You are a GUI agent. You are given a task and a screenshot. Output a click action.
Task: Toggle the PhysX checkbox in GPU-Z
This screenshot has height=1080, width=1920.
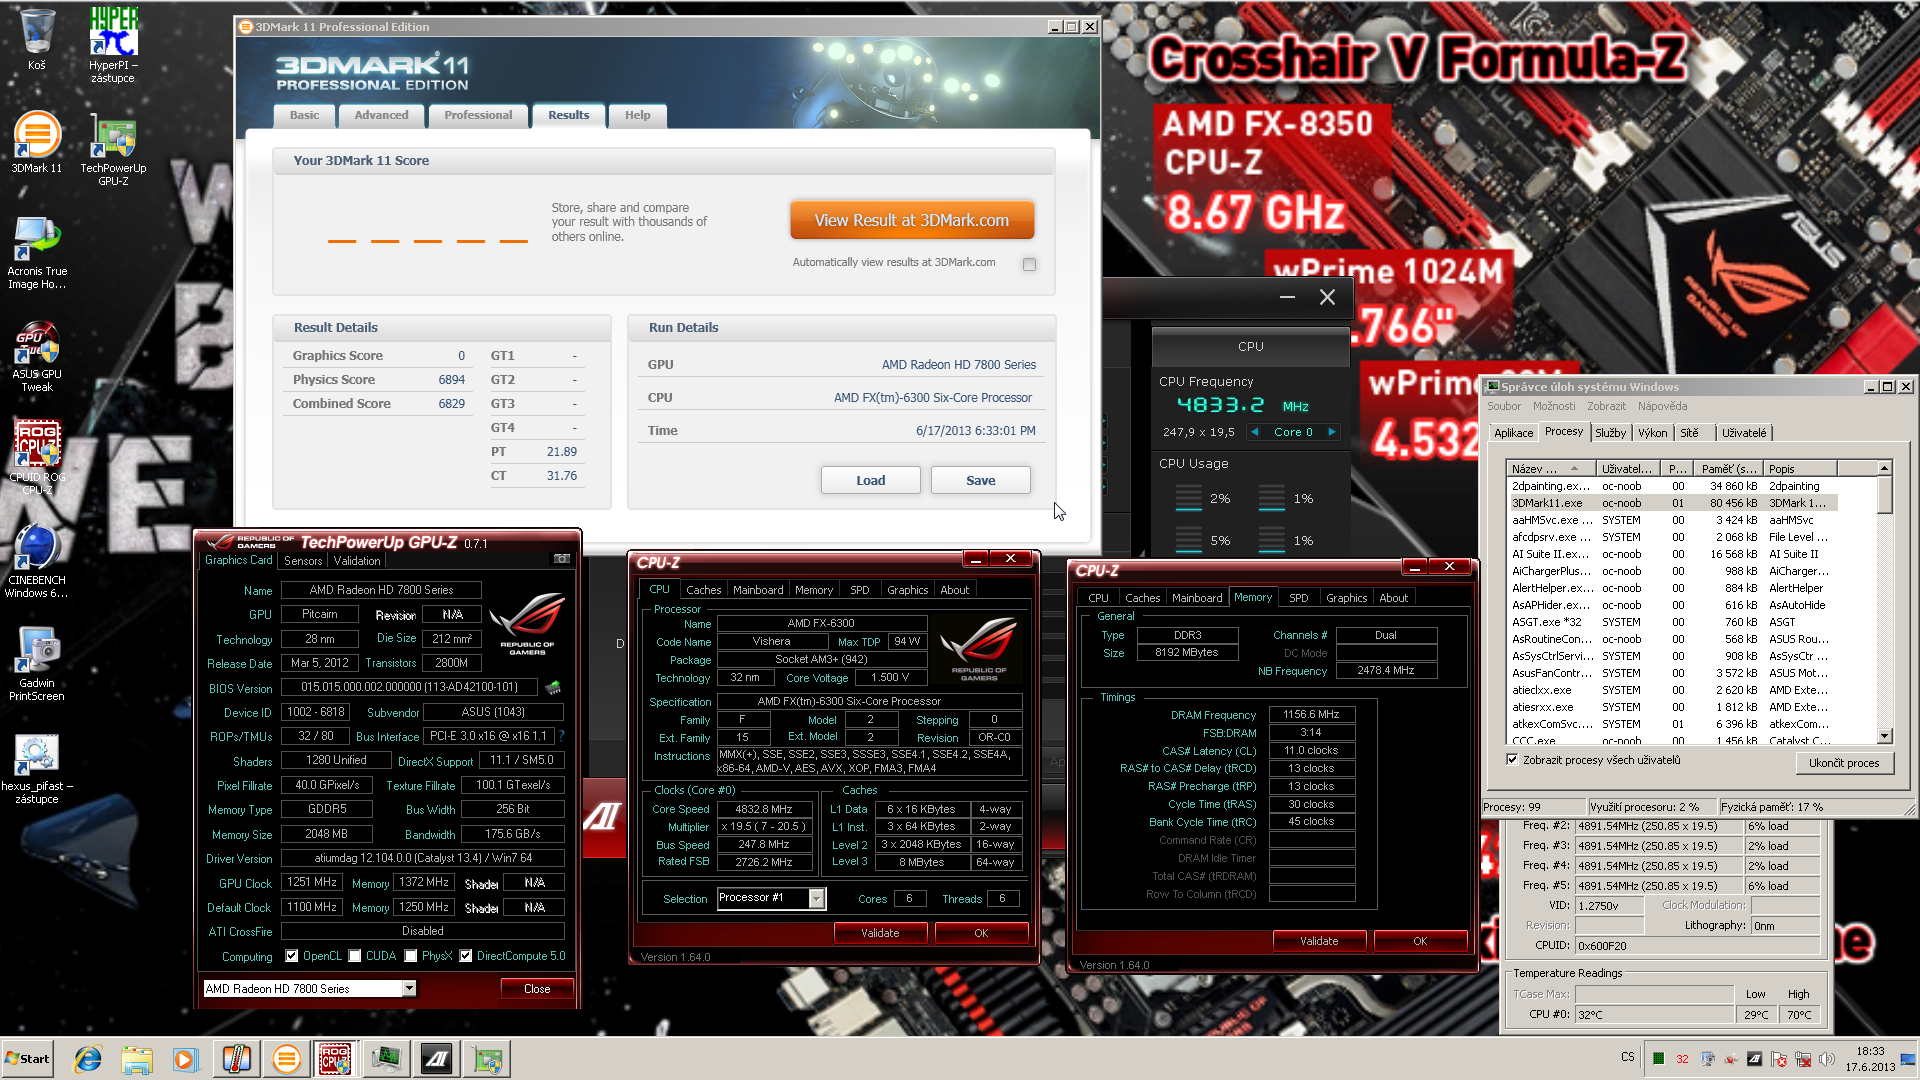coord(411,956)
